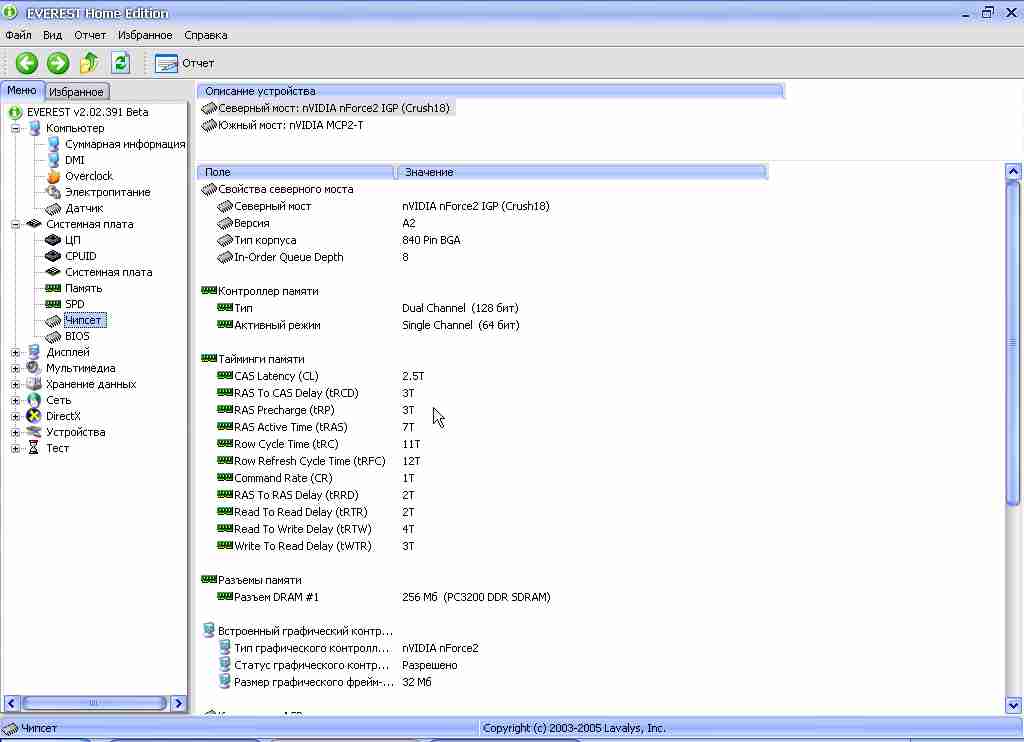The width and height of the screenshot is (1024, 742).
Task: Click the Электропитание icon
Action: pyautogui.click(x=53, y=192)
